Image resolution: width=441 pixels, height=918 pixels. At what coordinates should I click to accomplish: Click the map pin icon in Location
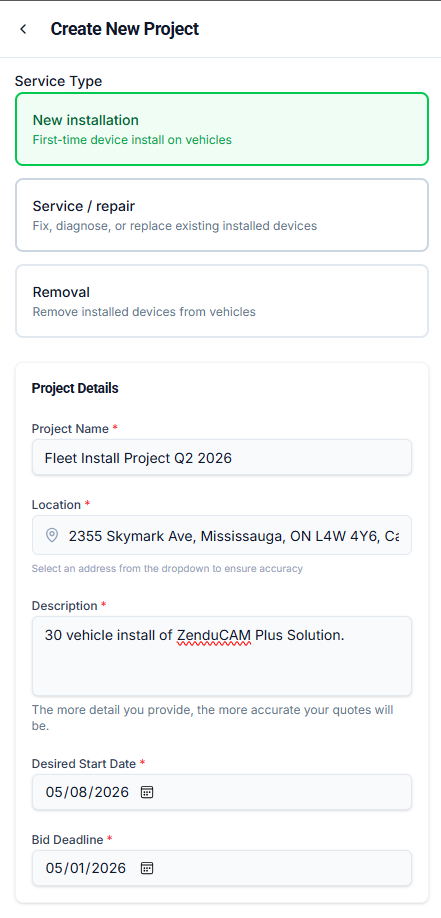tap(52, 535)
